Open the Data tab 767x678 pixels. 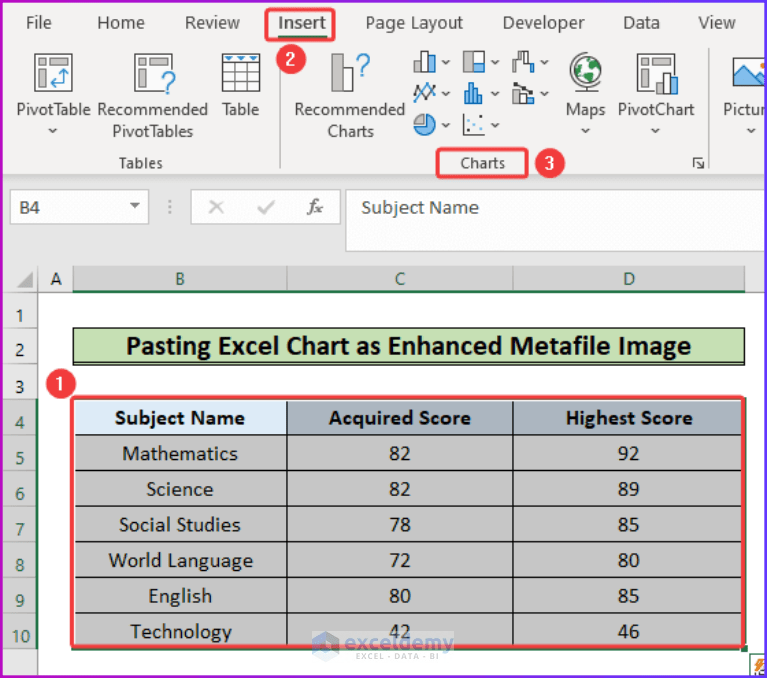pos(641,23)
